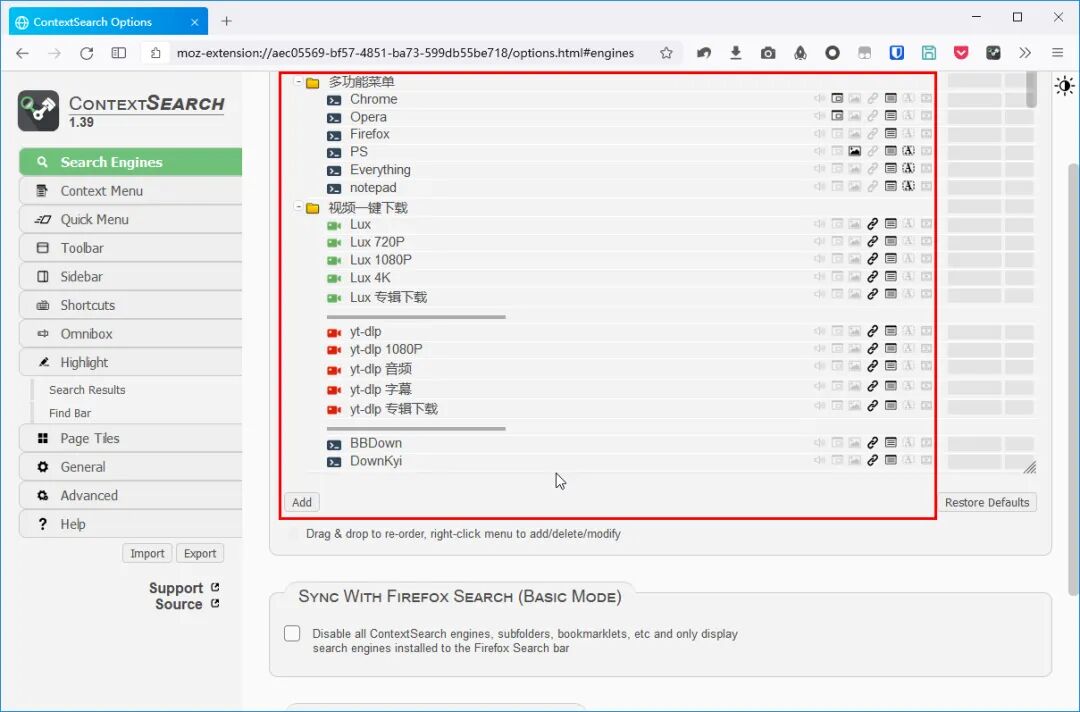Image resolution: width=1080 pixels, height=712 pixels.
Task: Open the Firefox hamburger application menu
Action: [1058, 53]
